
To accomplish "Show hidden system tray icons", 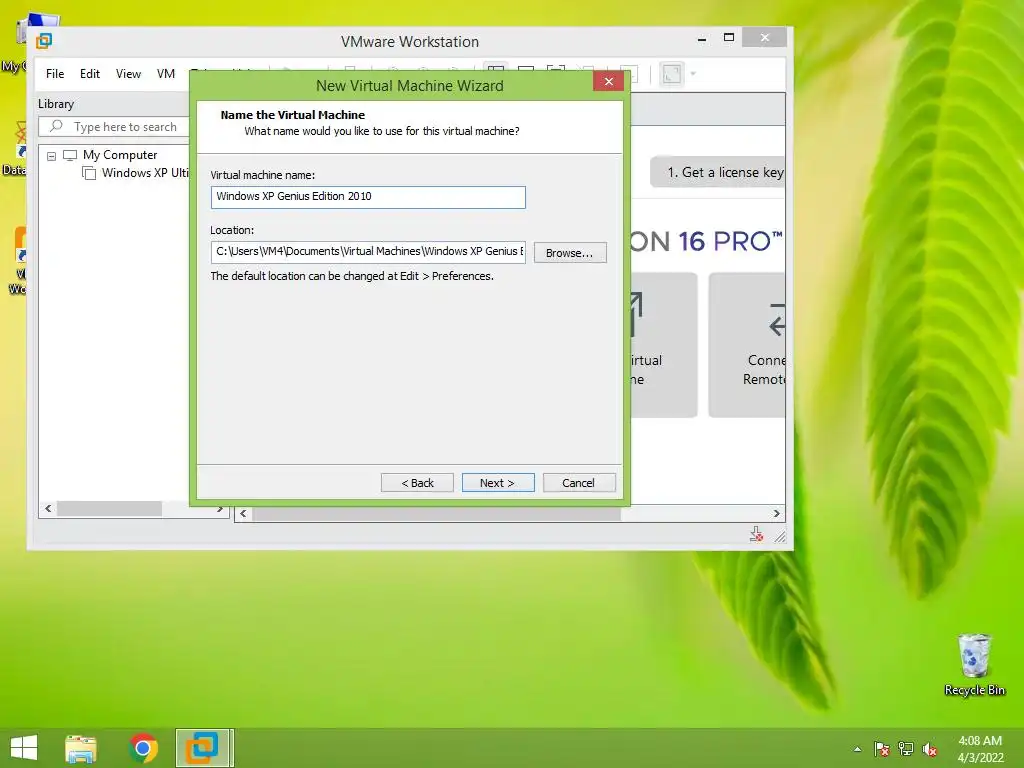I will point(857,749).
